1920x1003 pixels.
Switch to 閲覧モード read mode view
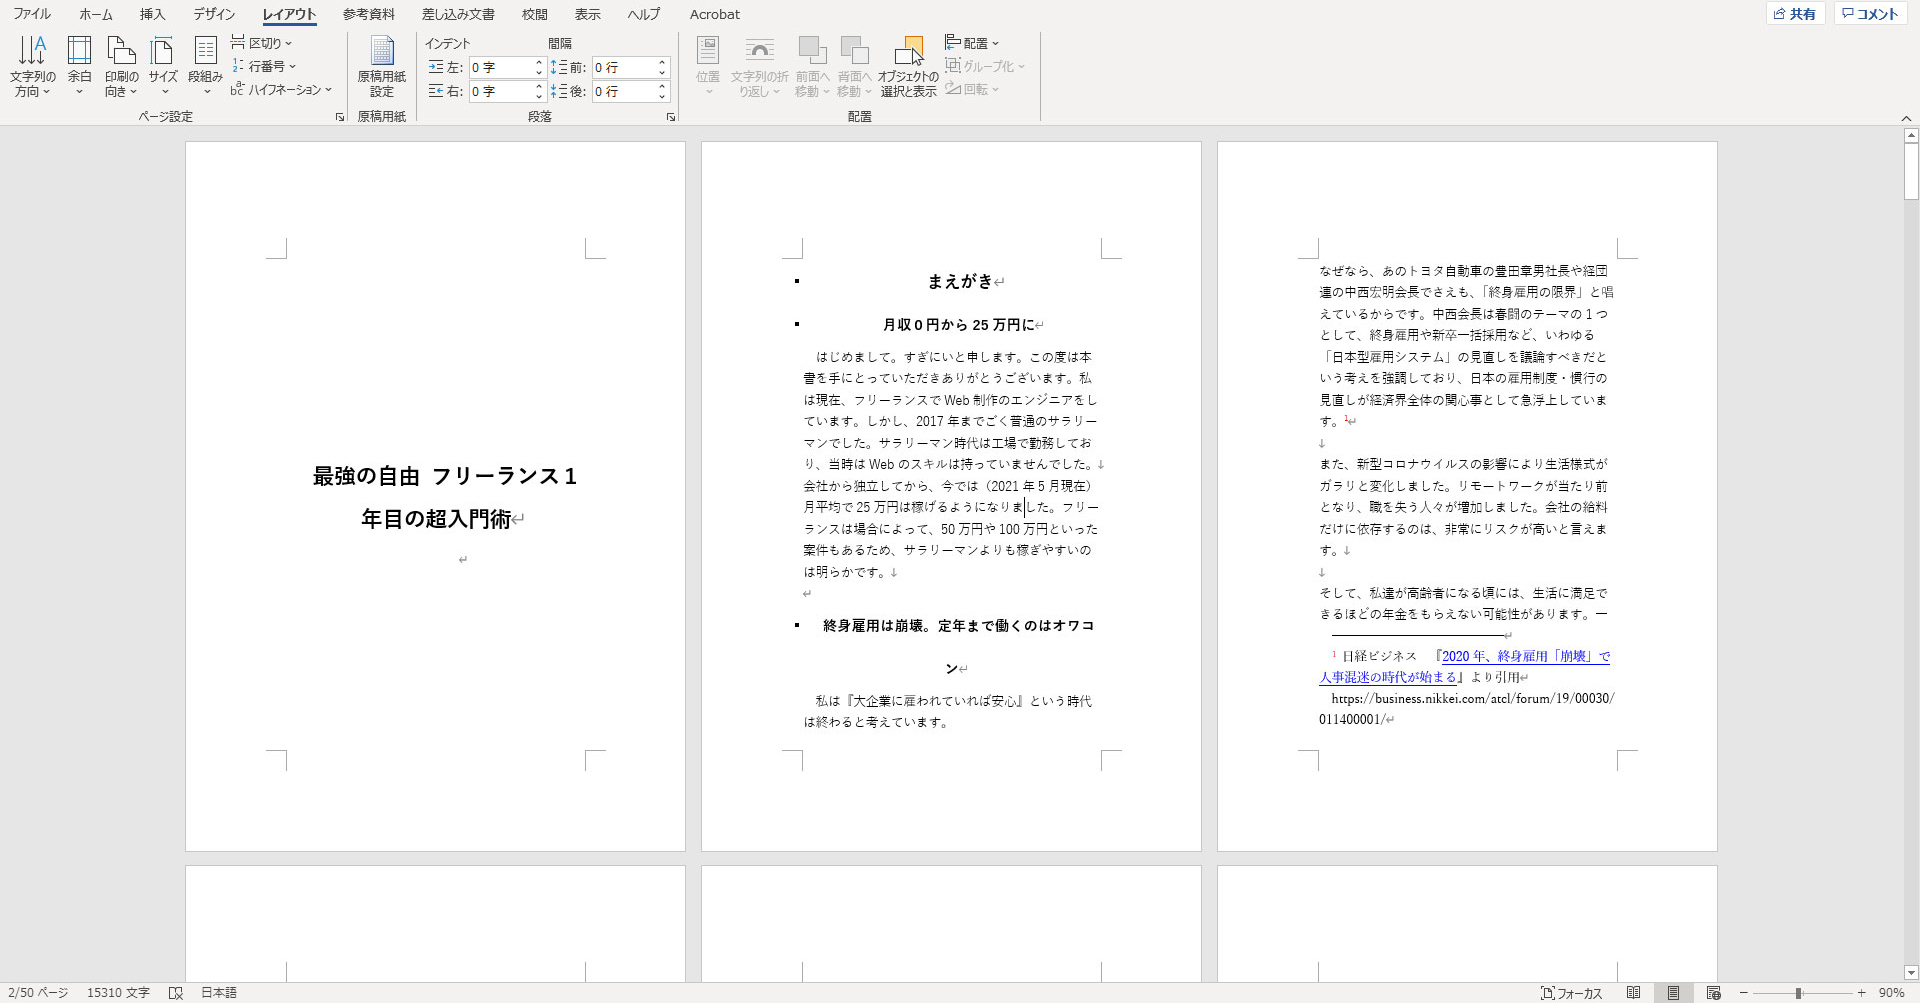coord(1633,993)
